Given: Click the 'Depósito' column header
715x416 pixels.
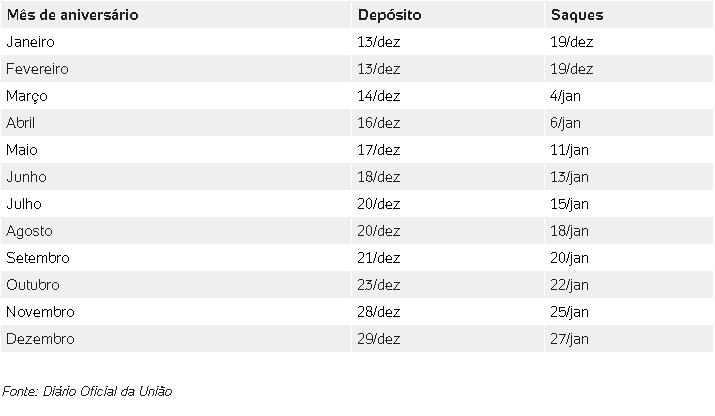Looking at the screenshot, I should 389,16.
